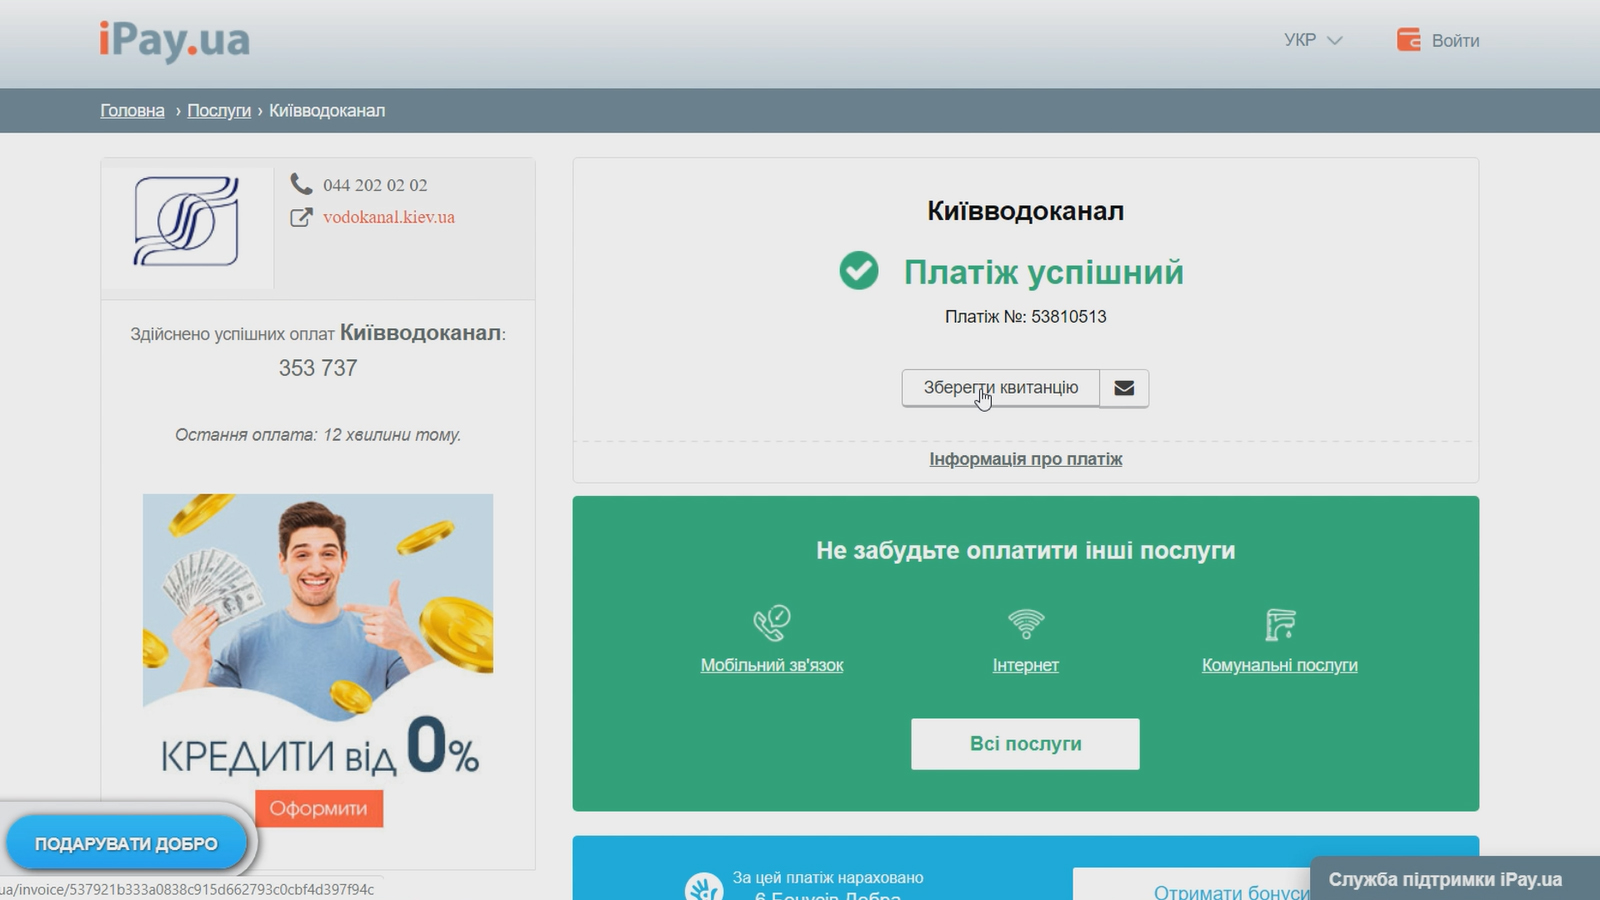Click the Комунальні послуги faucet icon
1600x900 pixels.
coord(1280,624)
